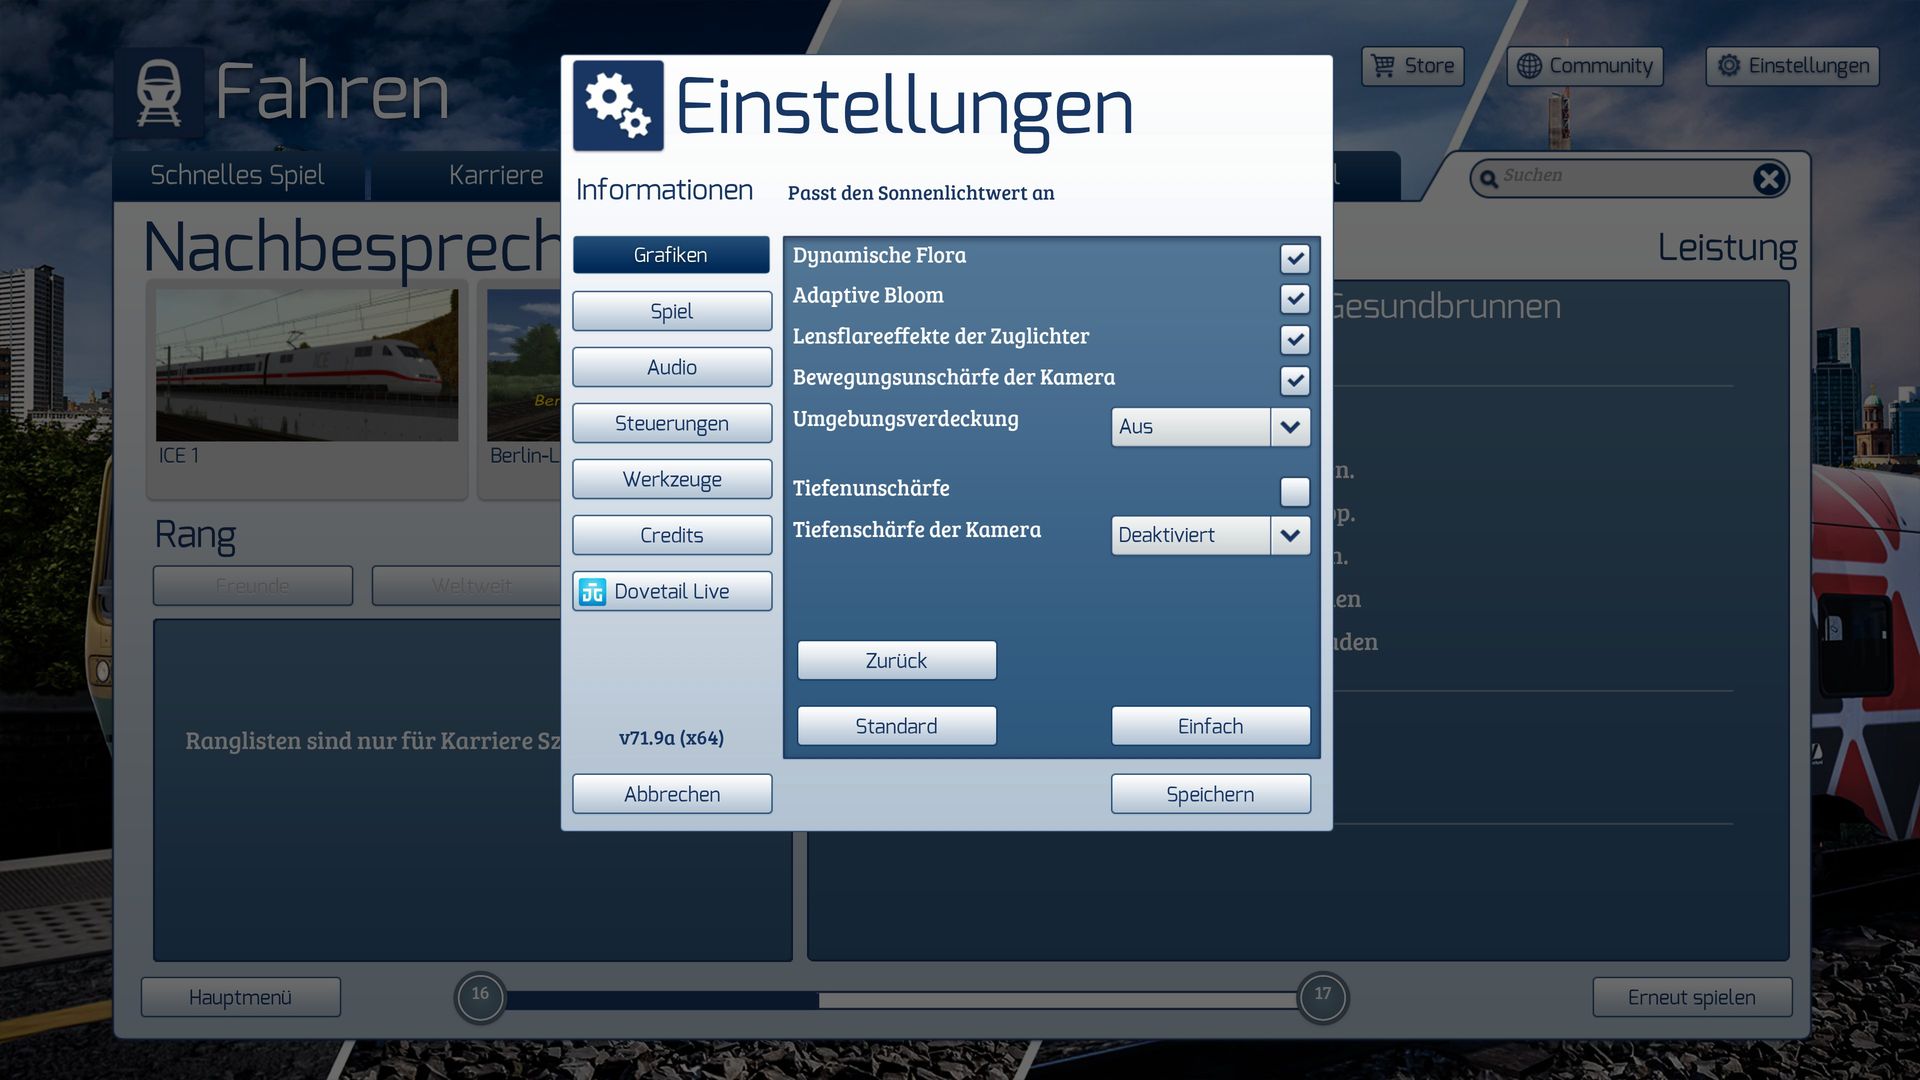Expand the Tiefenschärfe der Kamera dropdown
This screenshot has width=1920, height=1080.
click(x=1290, y=536)
